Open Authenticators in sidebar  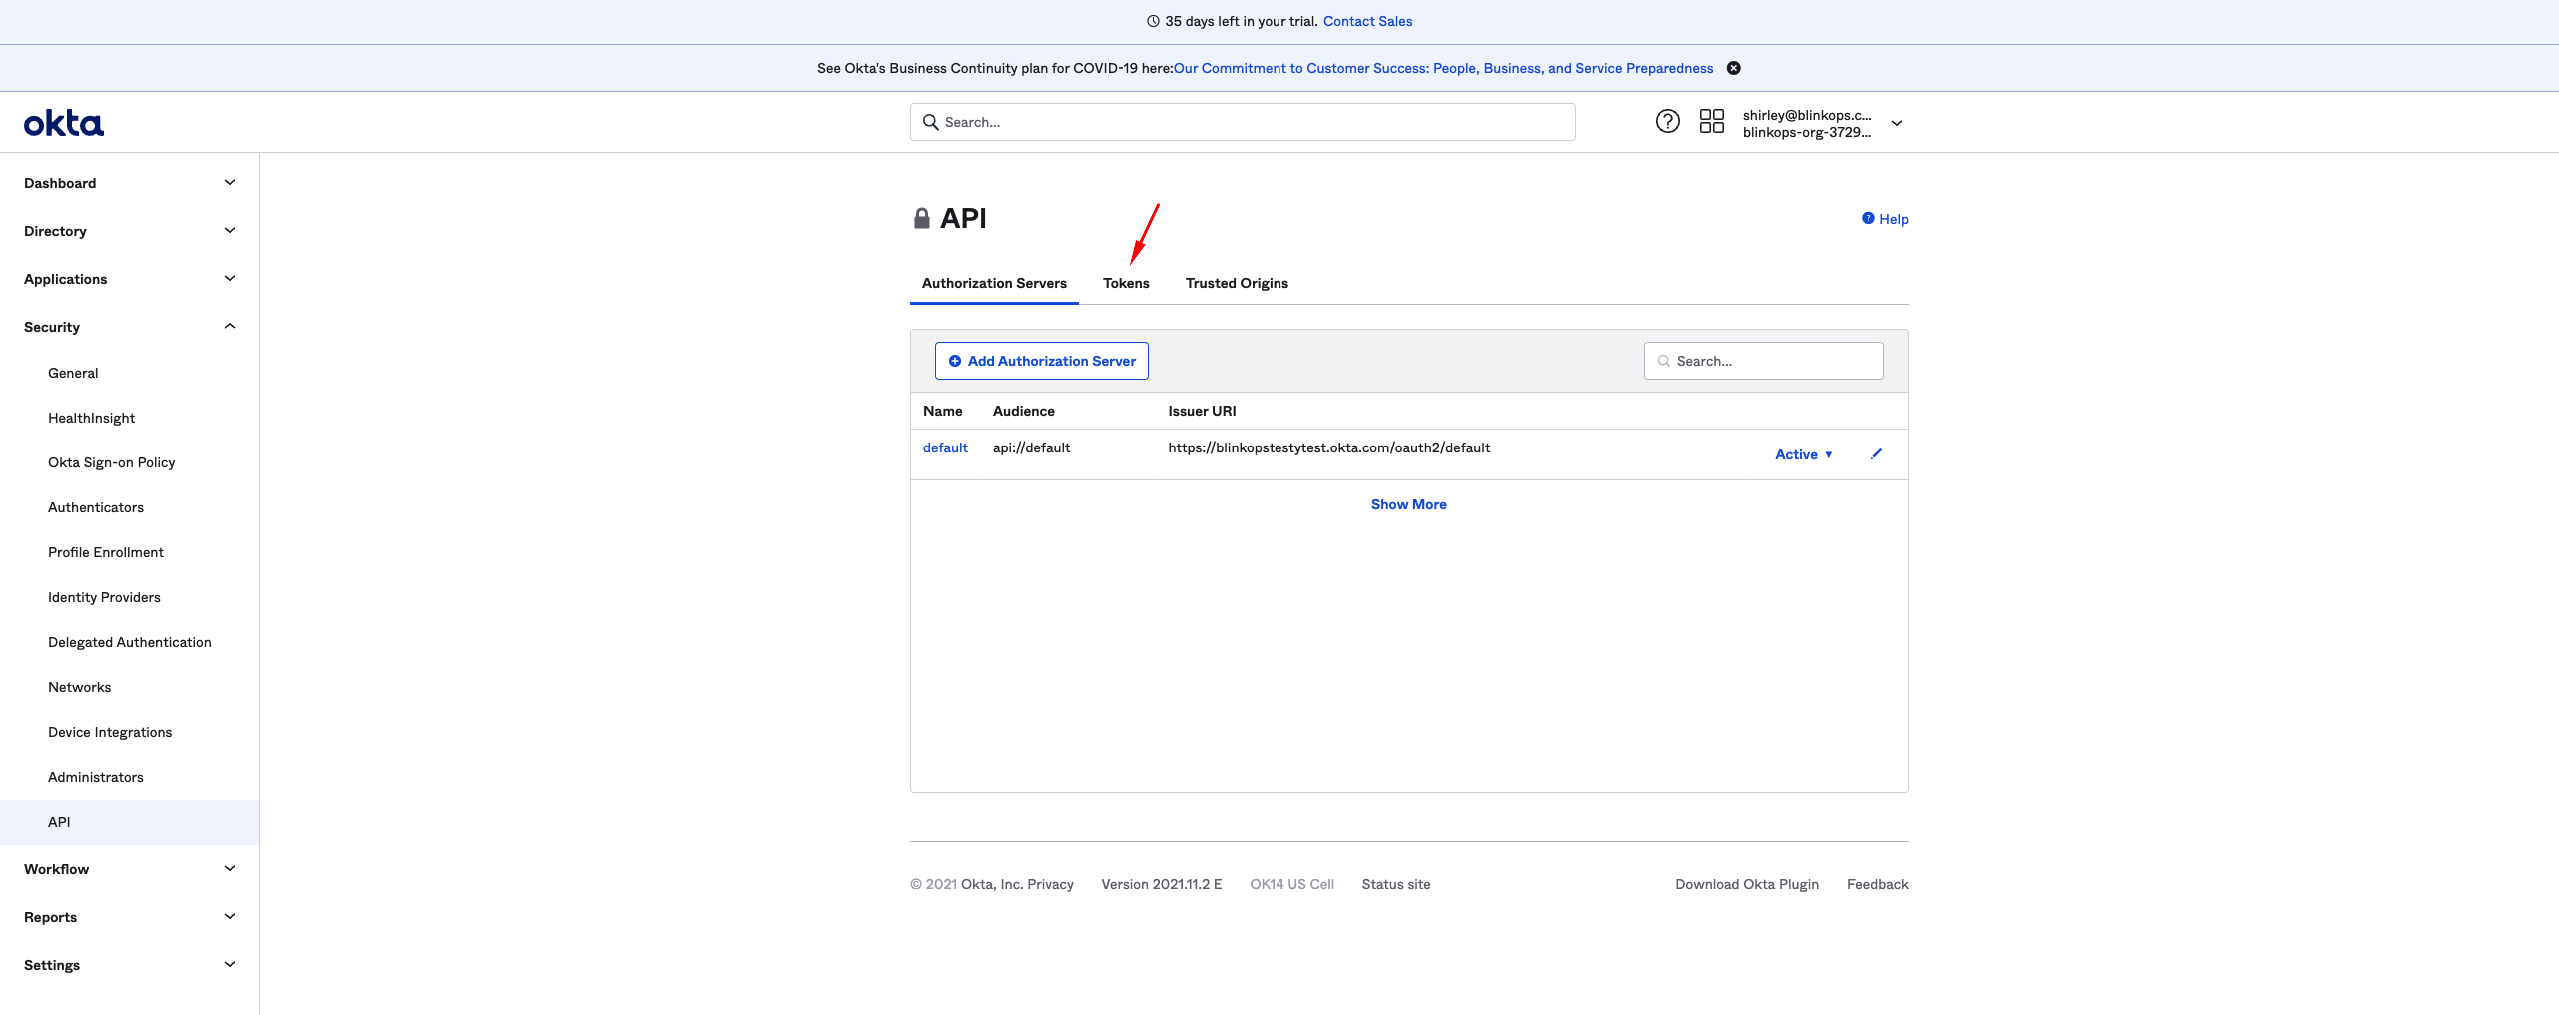[x=96, y=507]
